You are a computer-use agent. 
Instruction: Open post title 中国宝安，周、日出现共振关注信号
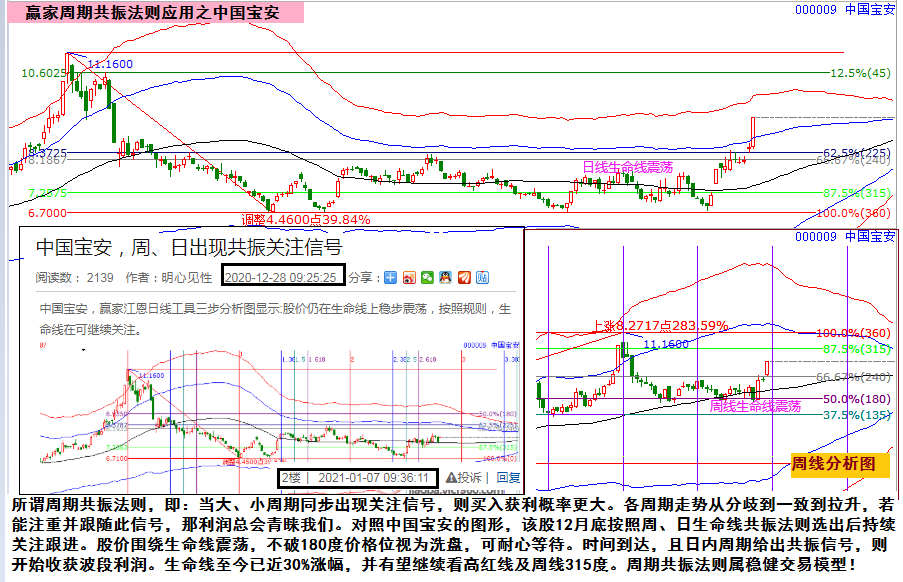(189, 245)
